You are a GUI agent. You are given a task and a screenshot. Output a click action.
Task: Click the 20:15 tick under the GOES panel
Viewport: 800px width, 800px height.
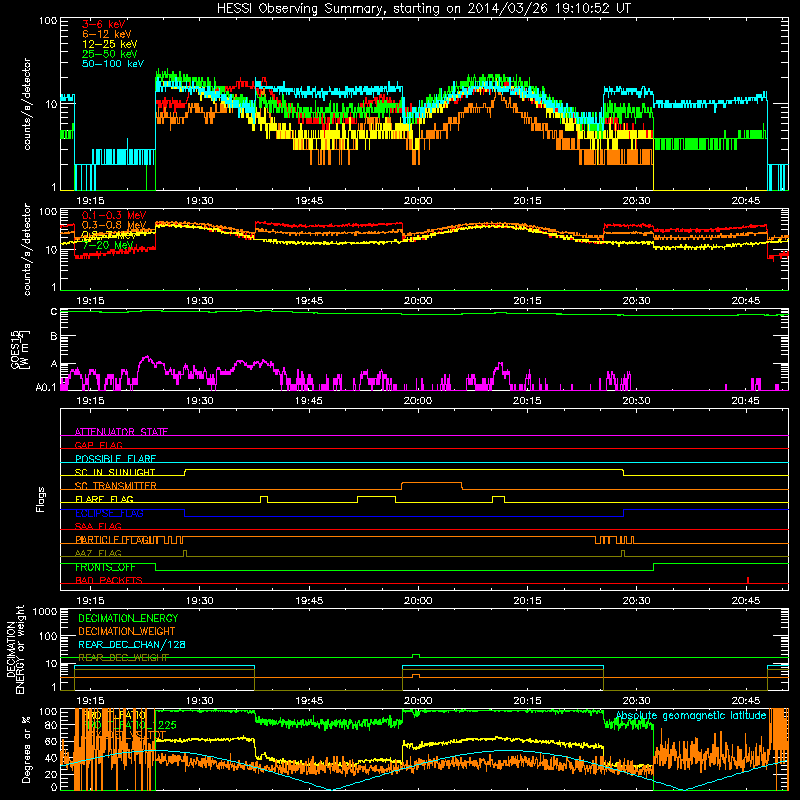pos(527,401)
